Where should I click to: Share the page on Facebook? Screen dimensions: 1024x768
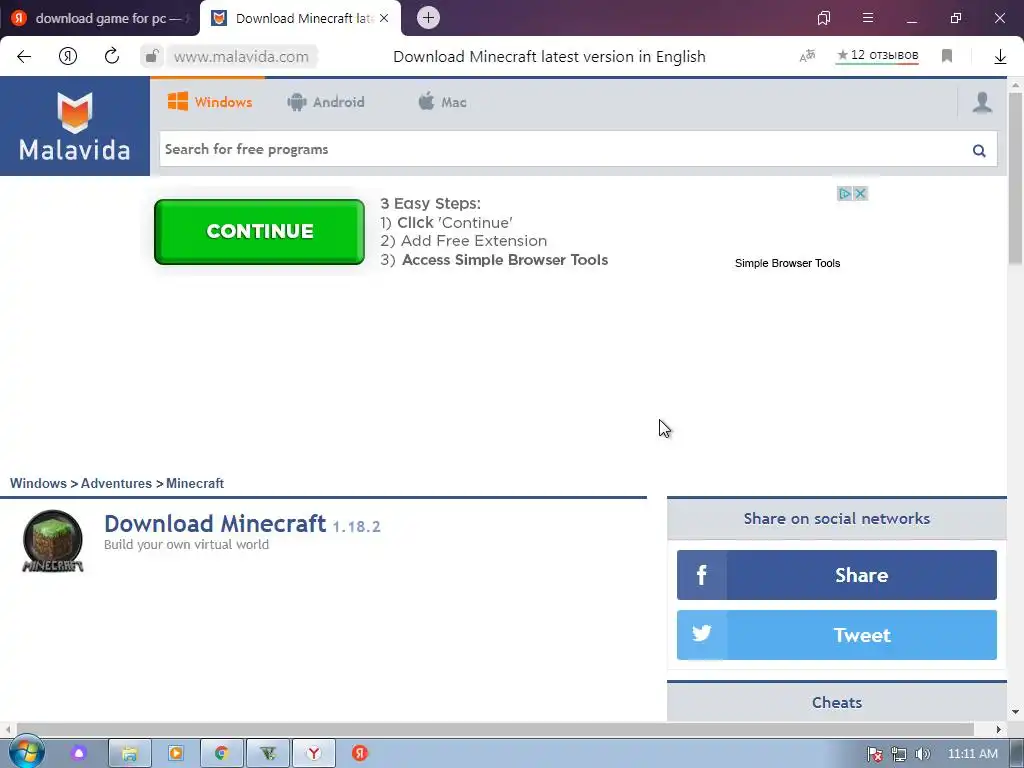[837, 575]
